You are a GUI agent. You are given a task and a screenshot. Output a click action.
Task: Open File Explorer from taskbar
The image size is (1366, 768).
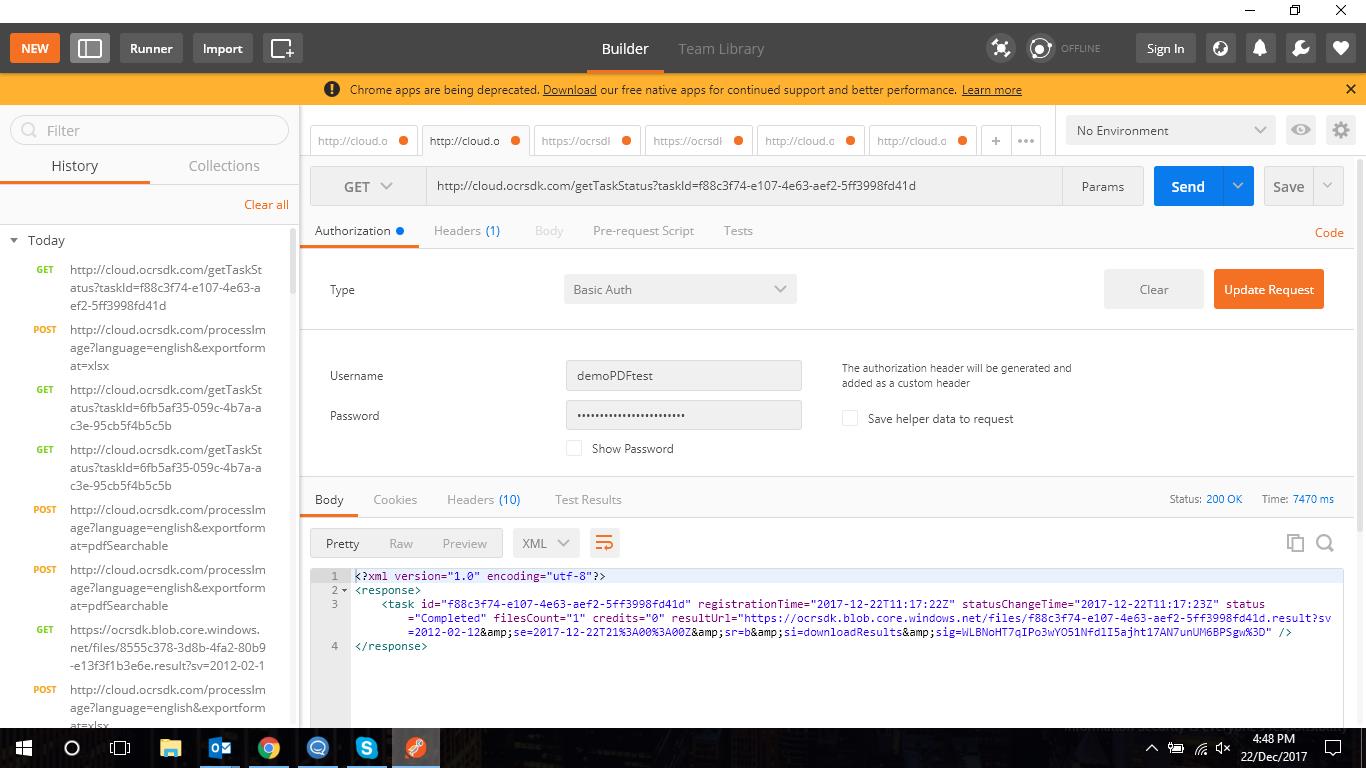point(170,748)
